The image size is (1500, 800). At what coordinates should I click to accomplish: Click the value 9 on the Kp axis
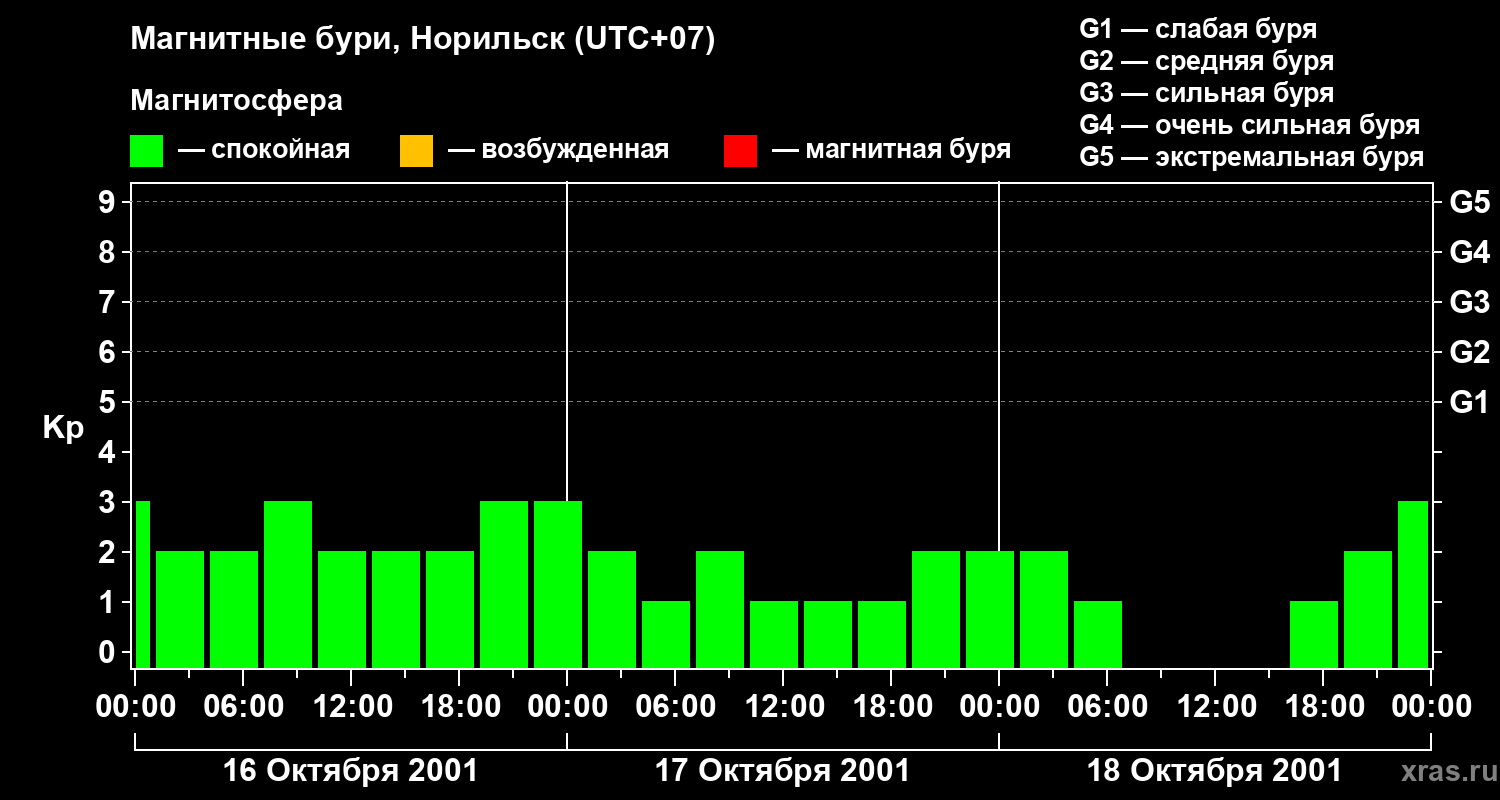coord(109,203)
